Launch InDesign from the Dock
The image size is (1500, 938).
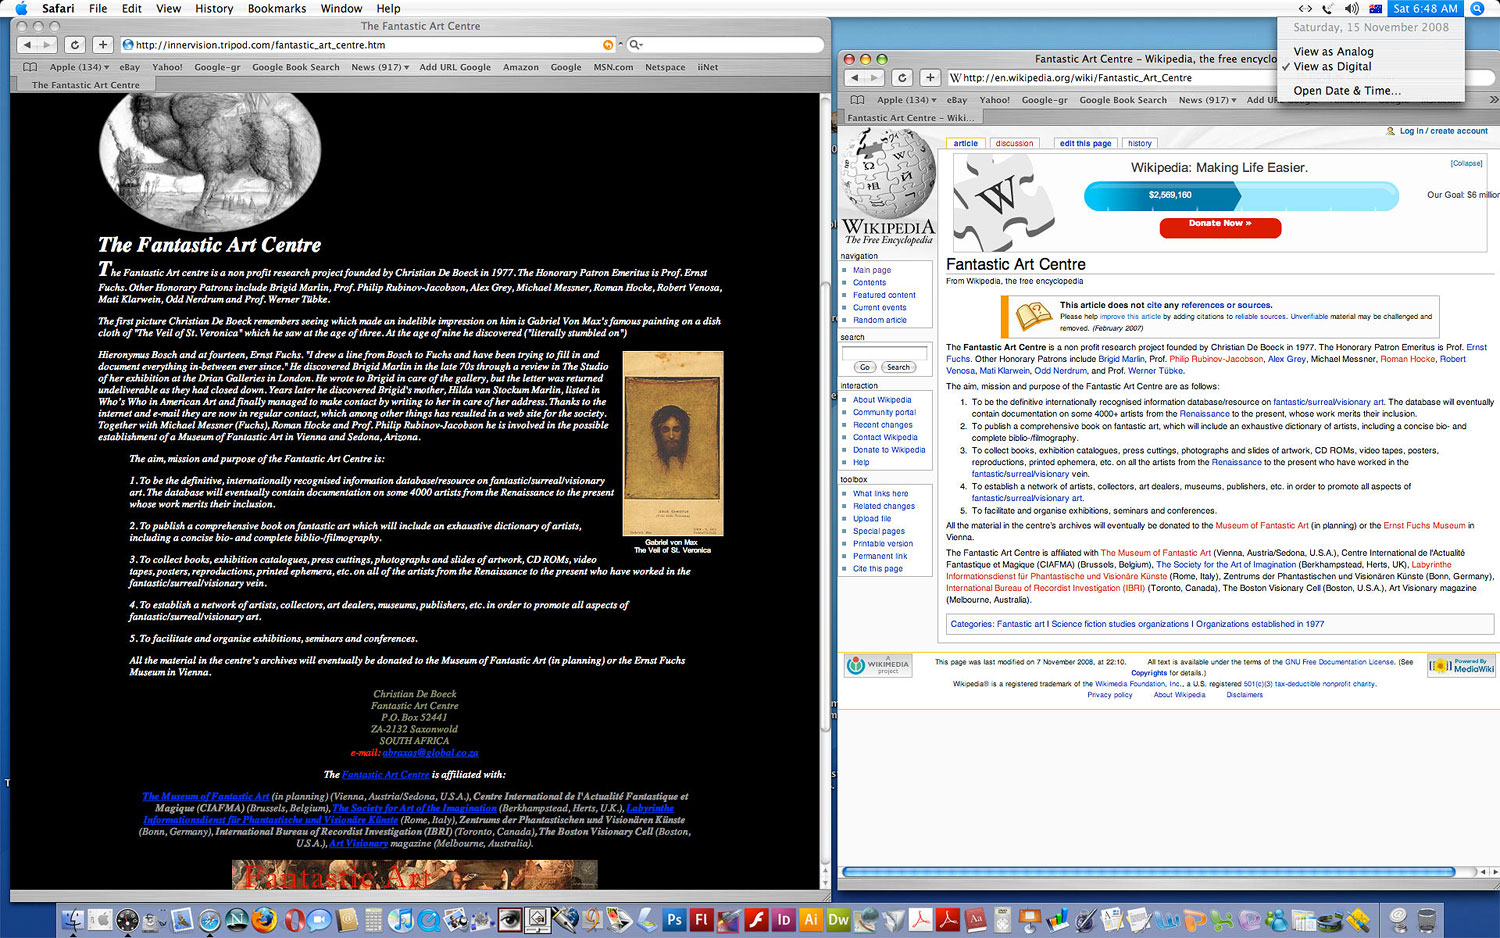[x=784, y=920]
